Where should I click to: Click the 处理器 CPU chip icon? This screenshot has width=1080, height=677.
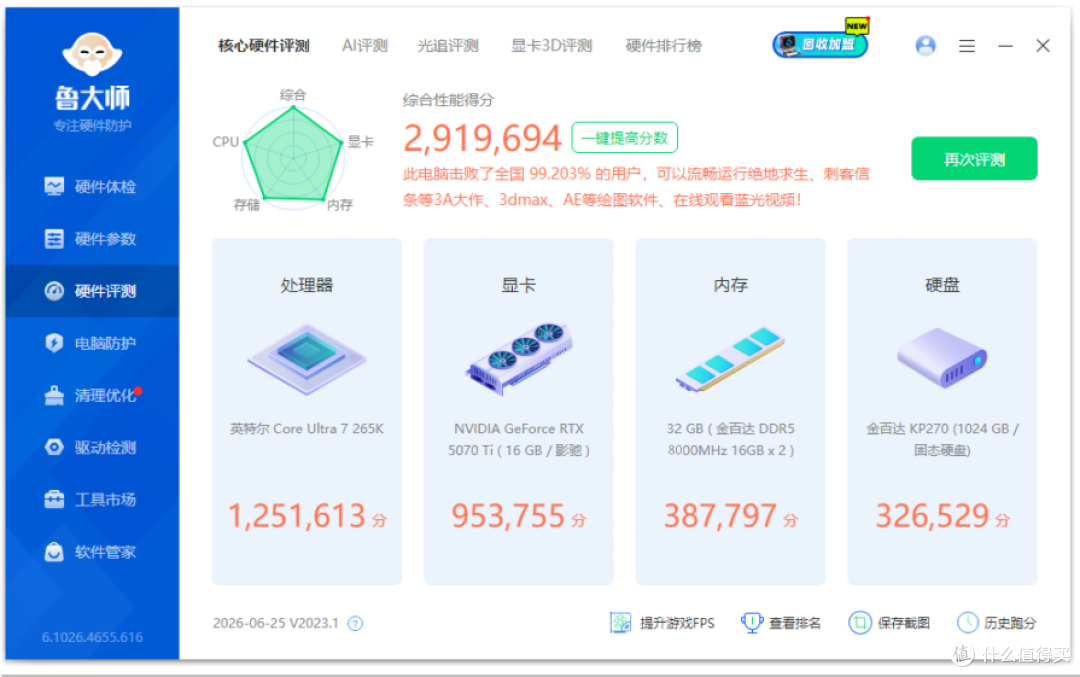pyautogui.click(x=307, y=359)
